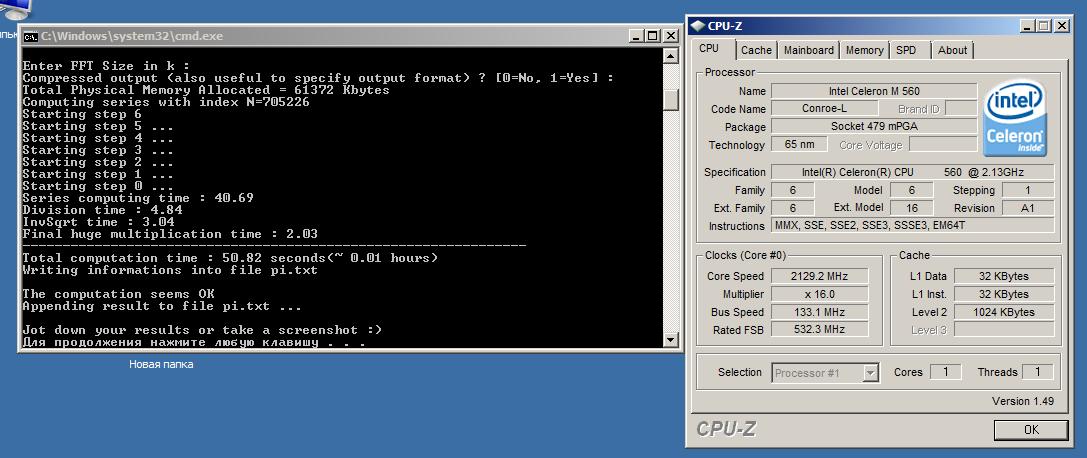Viewport: 1087px width, 458px height.
Task: Click 'InvSqrt time : 3.04' line
Action: (x=98, y=222)
